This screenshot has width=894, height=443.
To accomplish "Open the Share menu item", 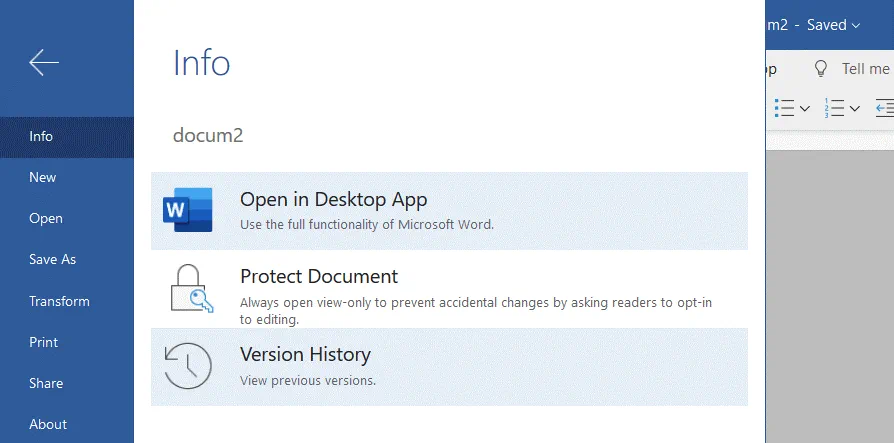I will [46, 383].
